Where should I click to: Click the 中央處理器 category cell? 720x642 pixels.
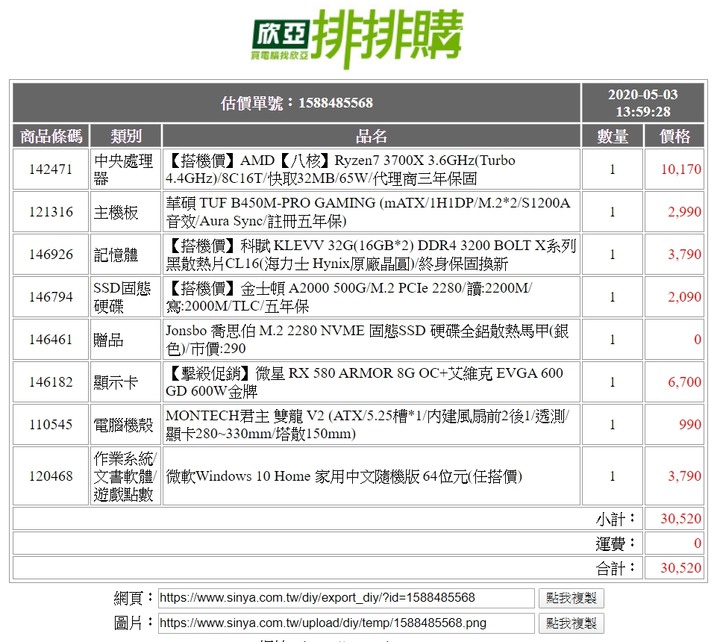click(x=126, y=169)
